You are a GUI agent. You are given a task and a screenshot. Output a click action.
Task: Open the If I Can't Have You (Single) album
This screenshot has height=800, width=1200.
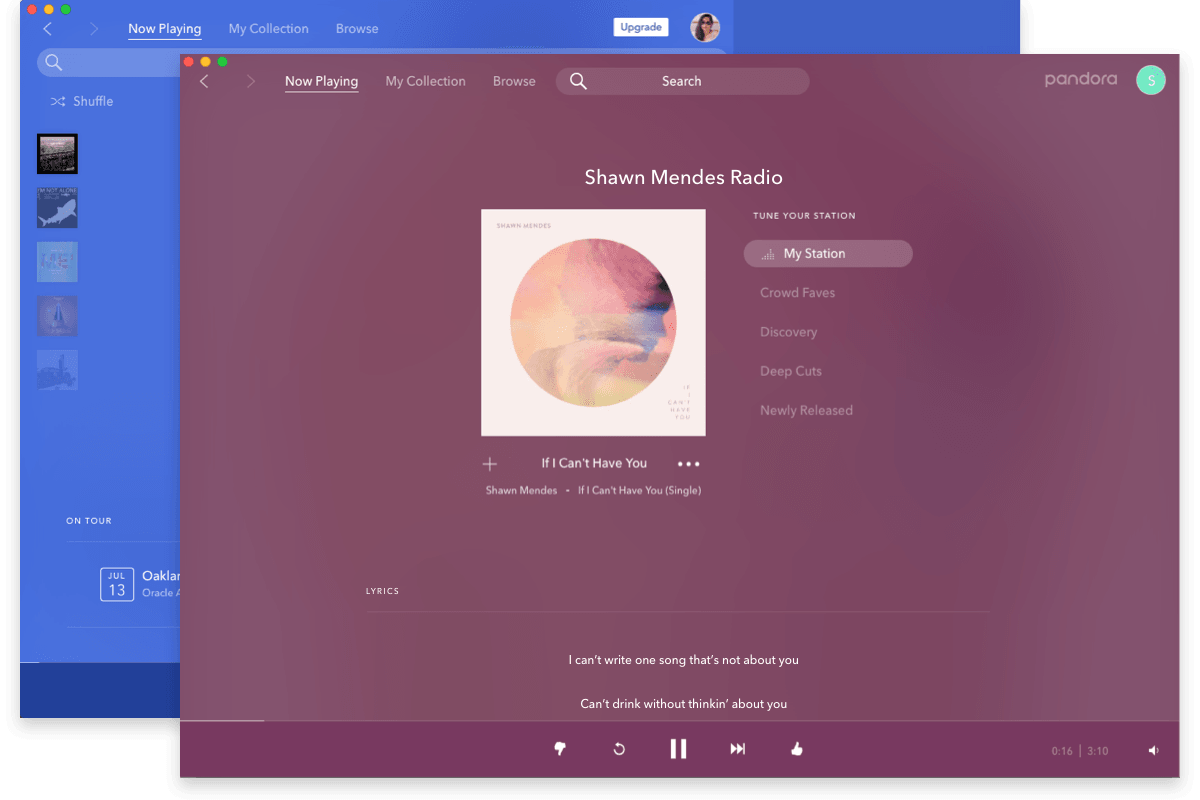click(x=638, y=490)
